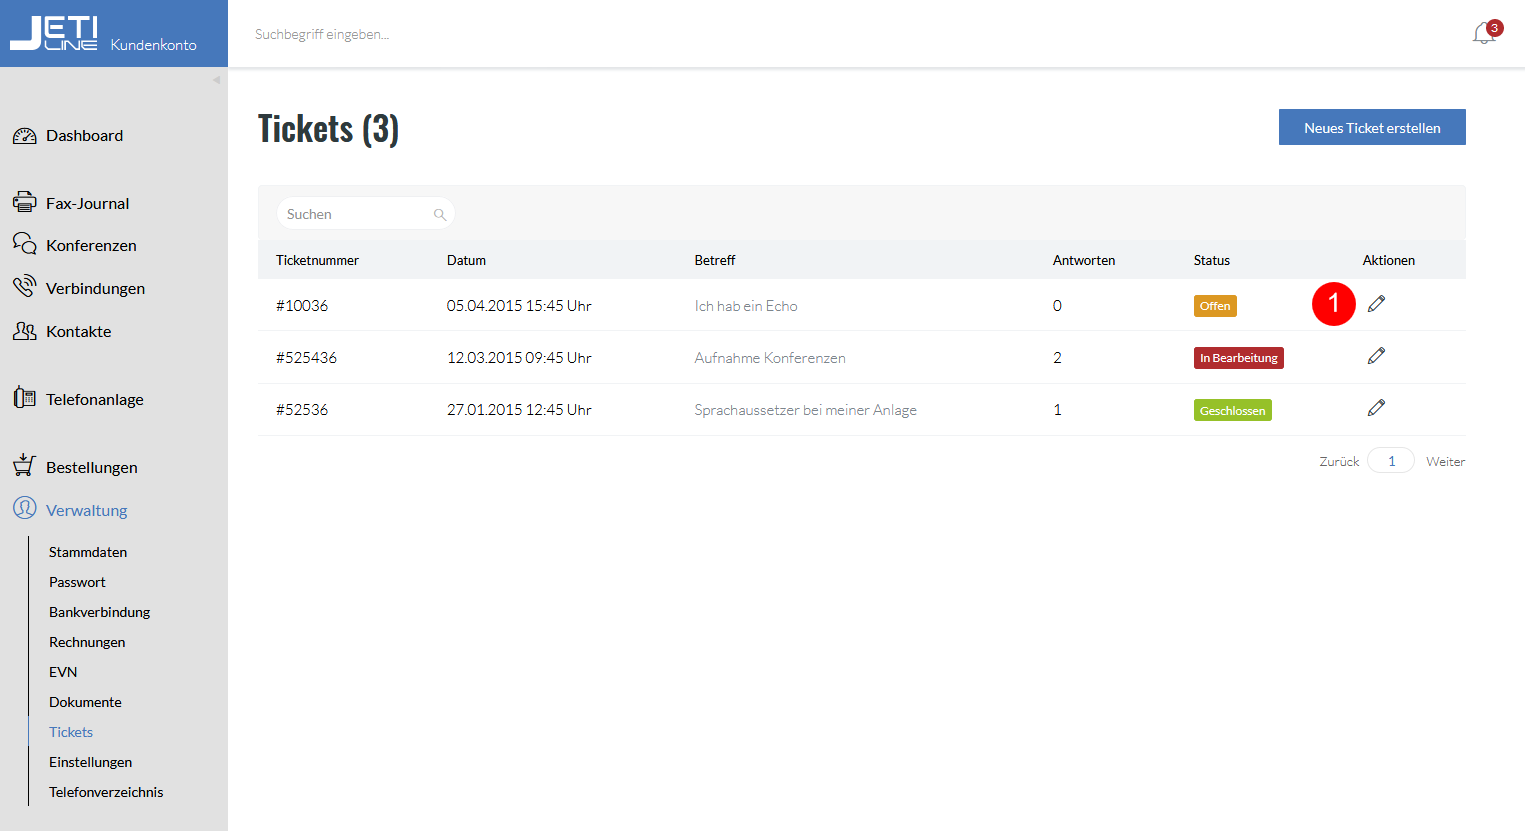Click the search magnifier in Suchen field

tap(439, 214)
